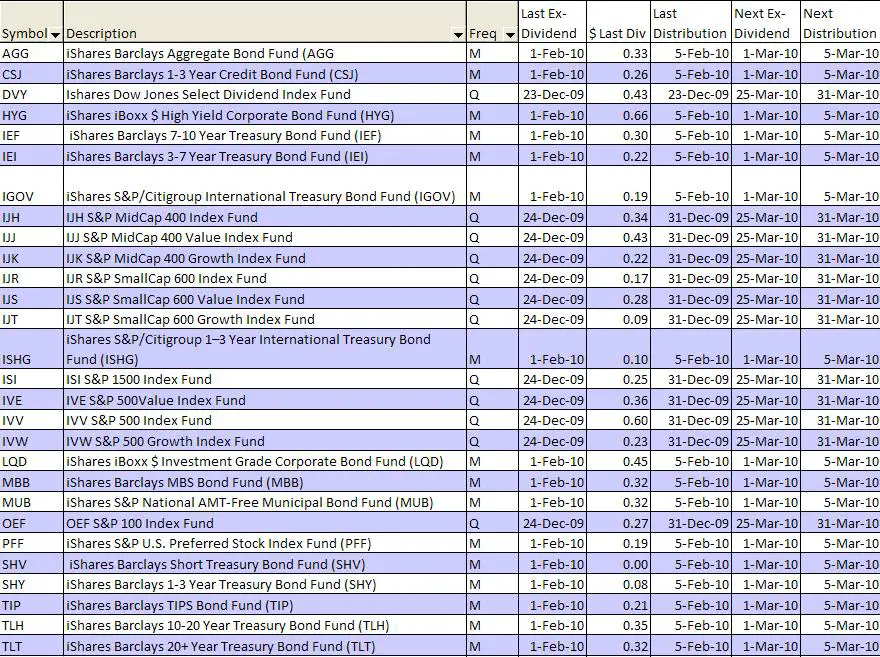This screenshot has height=657, width=880.
Task: Select the Next Ex-Dividend column header
Action: [766, 22]
